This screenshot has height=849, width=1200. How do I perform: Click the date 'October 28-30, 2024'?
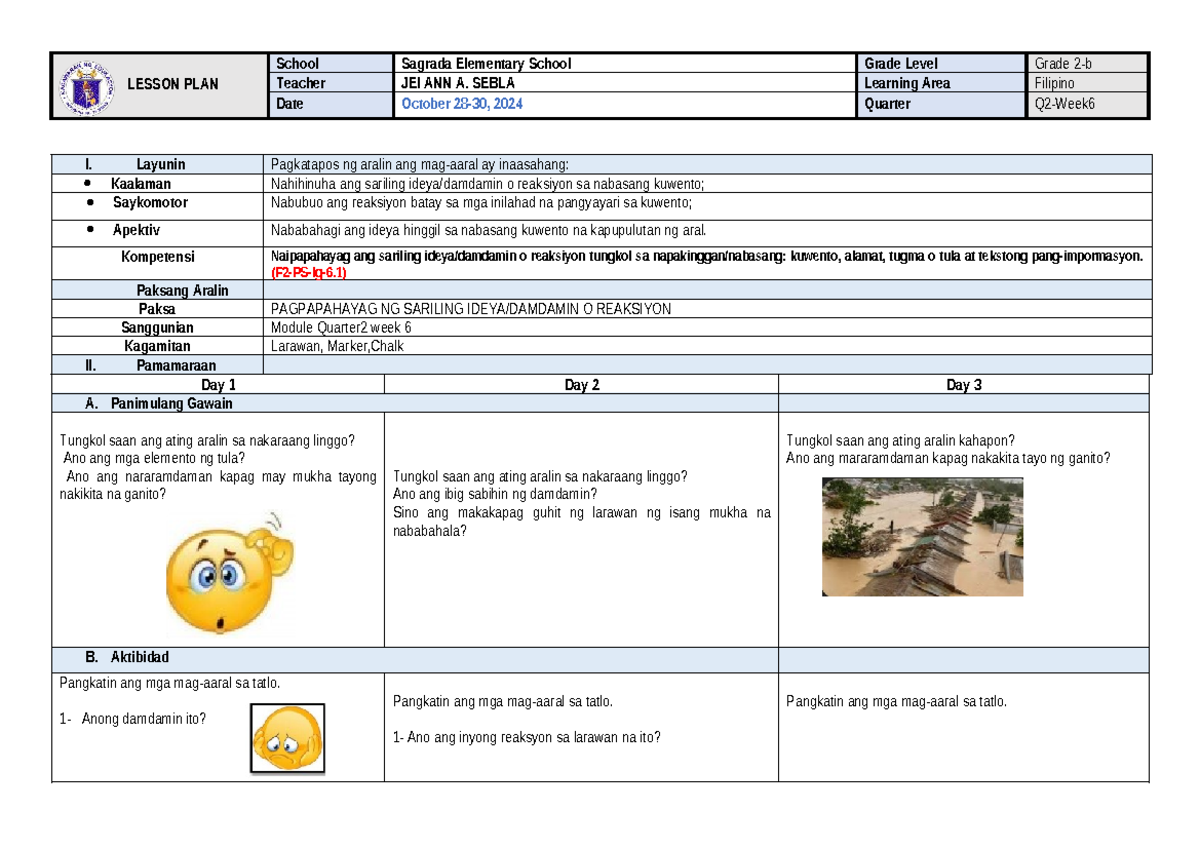[x=461, y=104]
